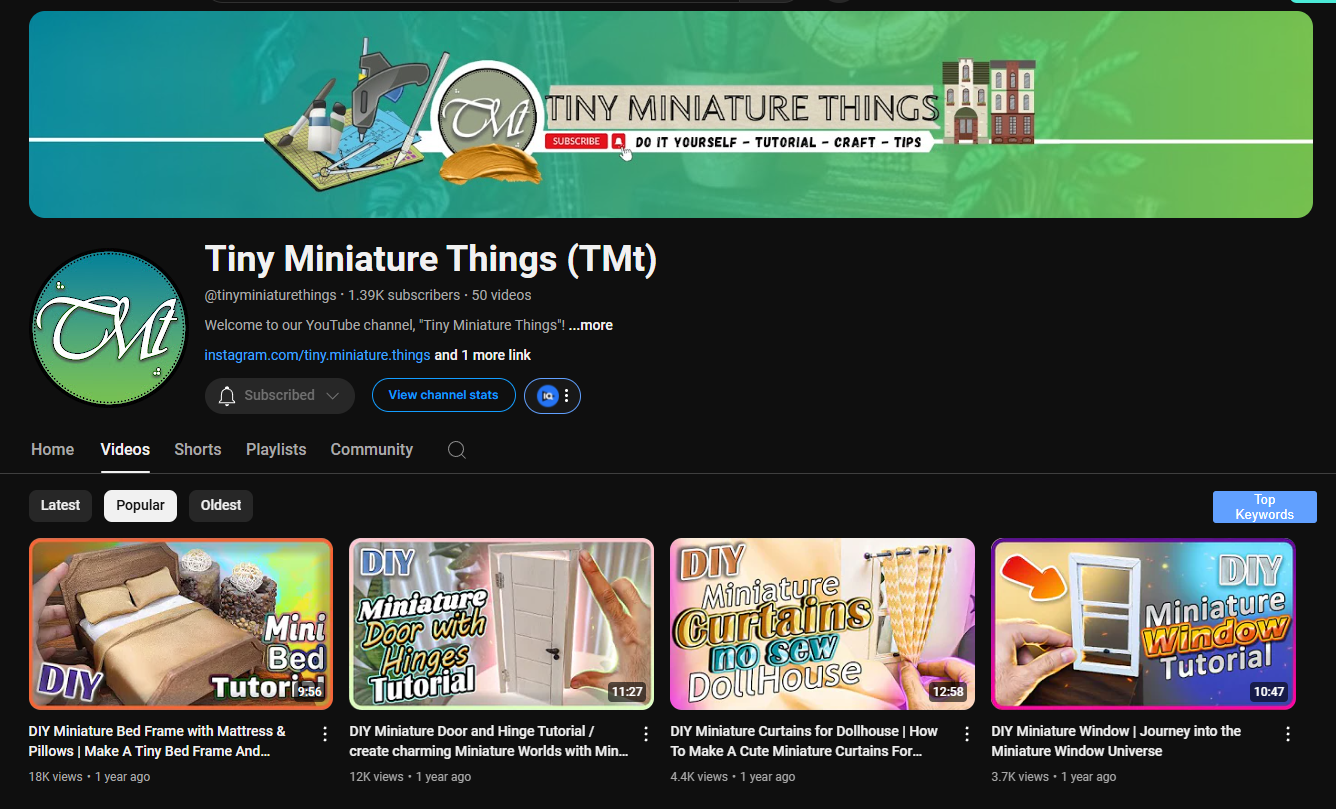Play the DIY Miniature Curtains video thumbnail

822,623
